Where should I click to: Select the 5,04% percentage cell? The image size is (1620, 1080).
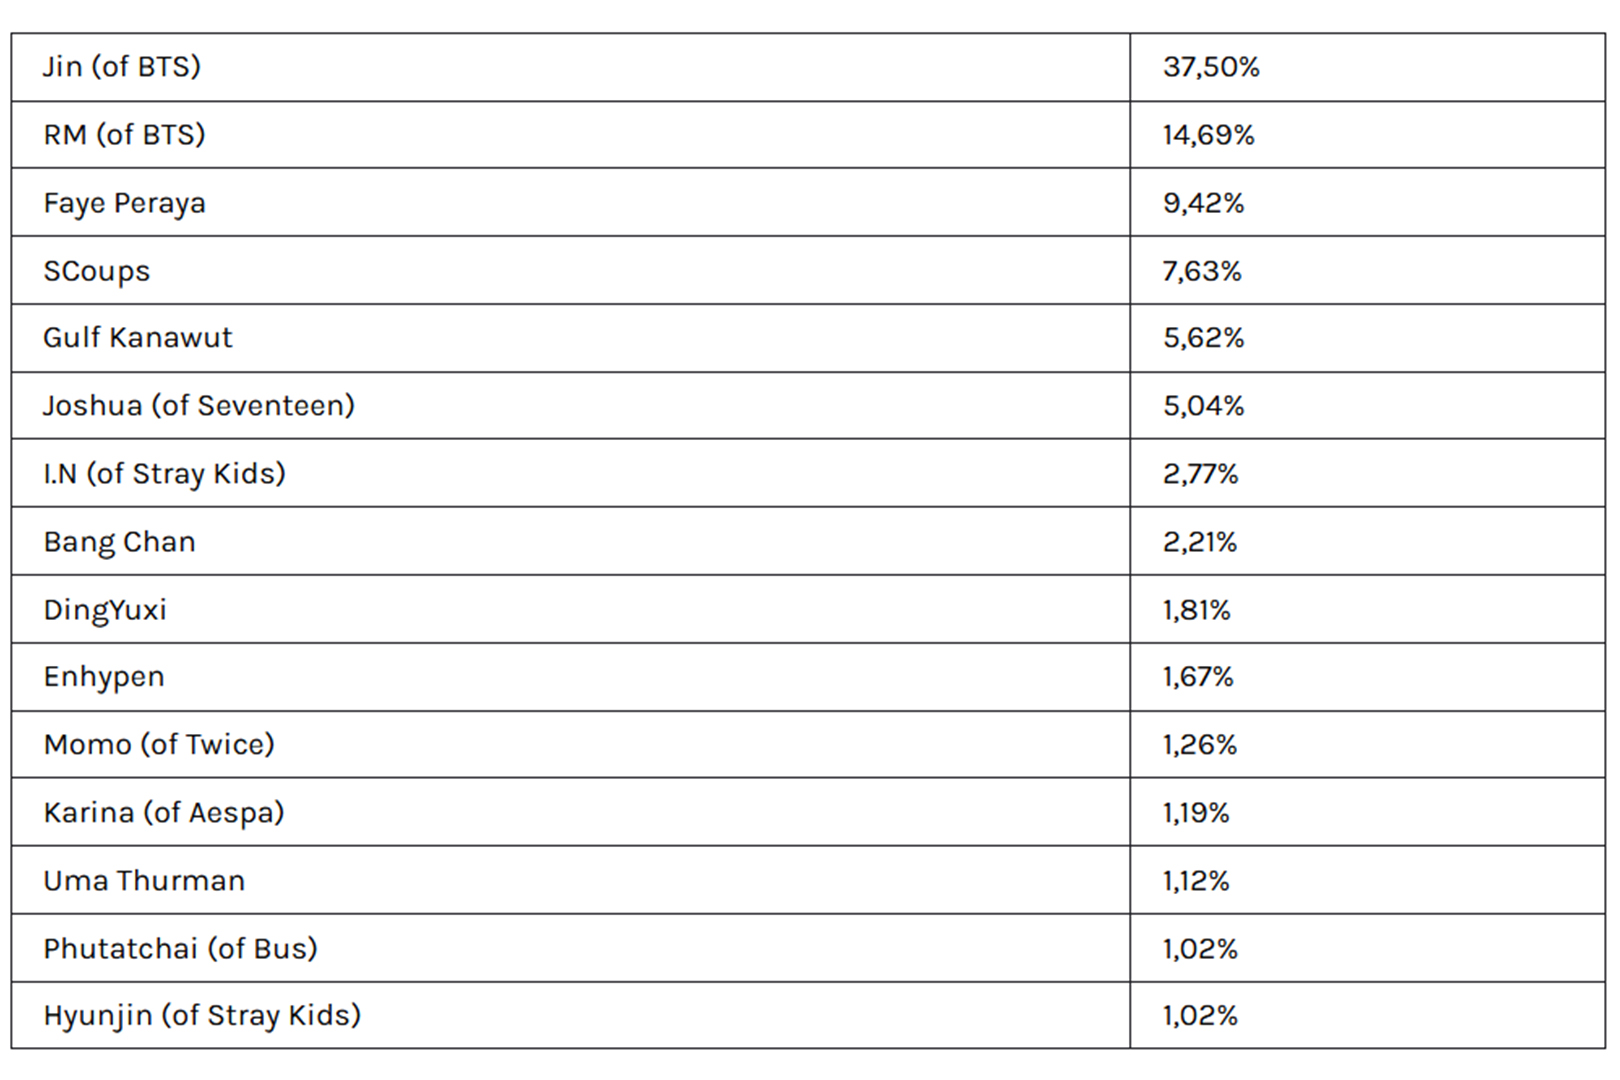coord(1203,406)
